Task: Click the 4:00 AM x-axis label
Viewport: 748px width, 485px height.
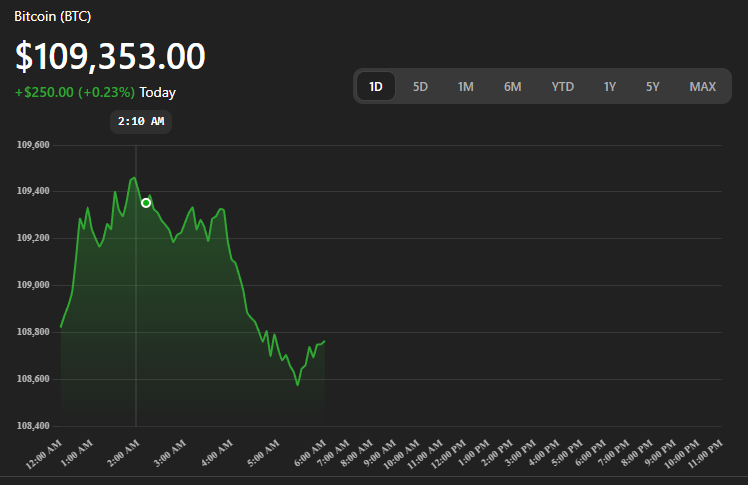Action: (x=217, y=454)
